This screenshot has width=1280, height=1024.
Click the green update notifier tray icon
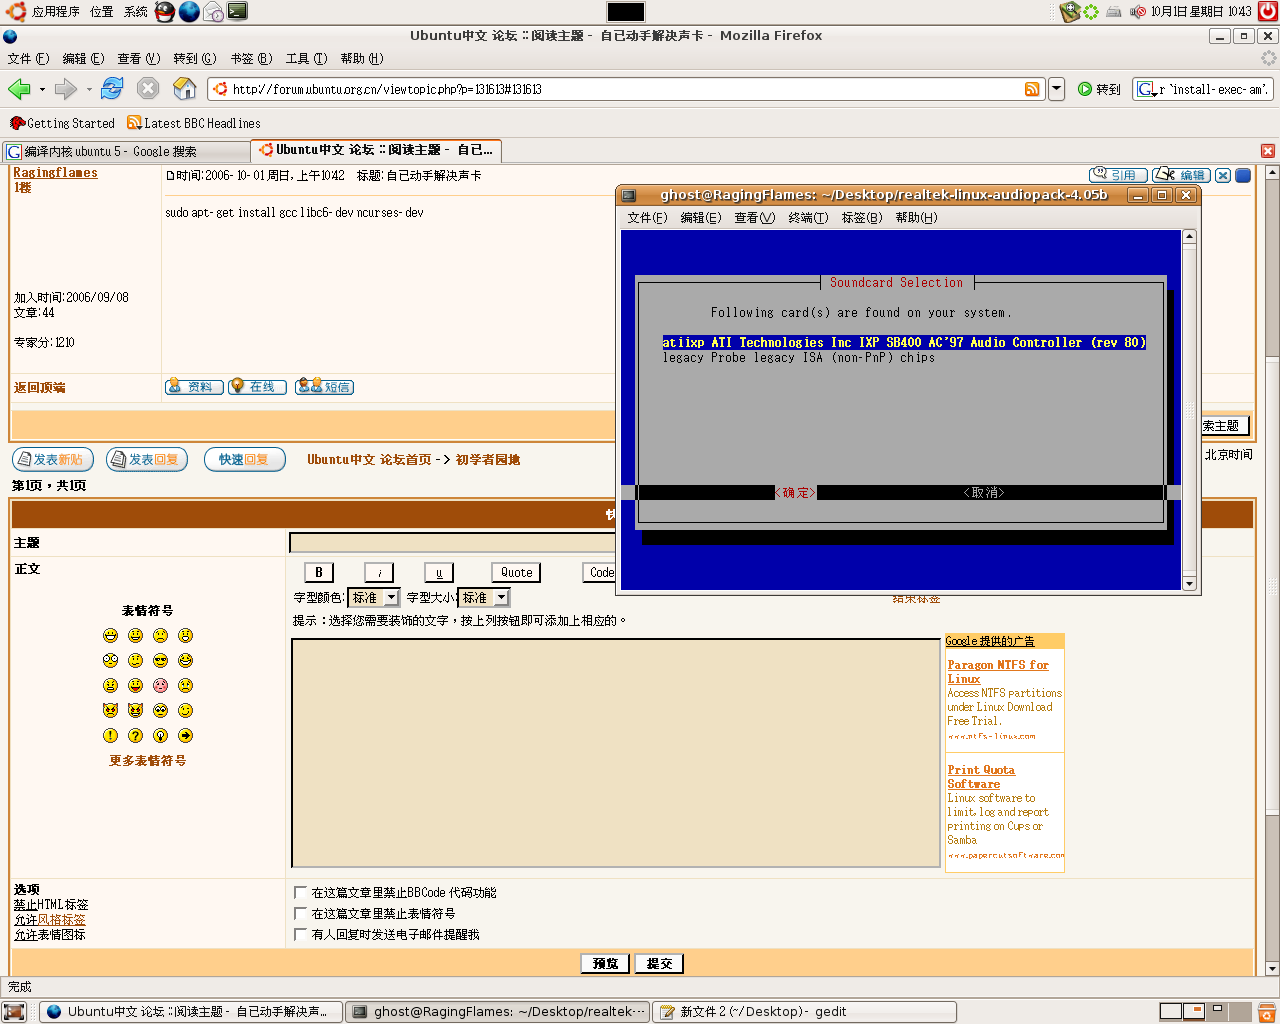point(1091,12)
